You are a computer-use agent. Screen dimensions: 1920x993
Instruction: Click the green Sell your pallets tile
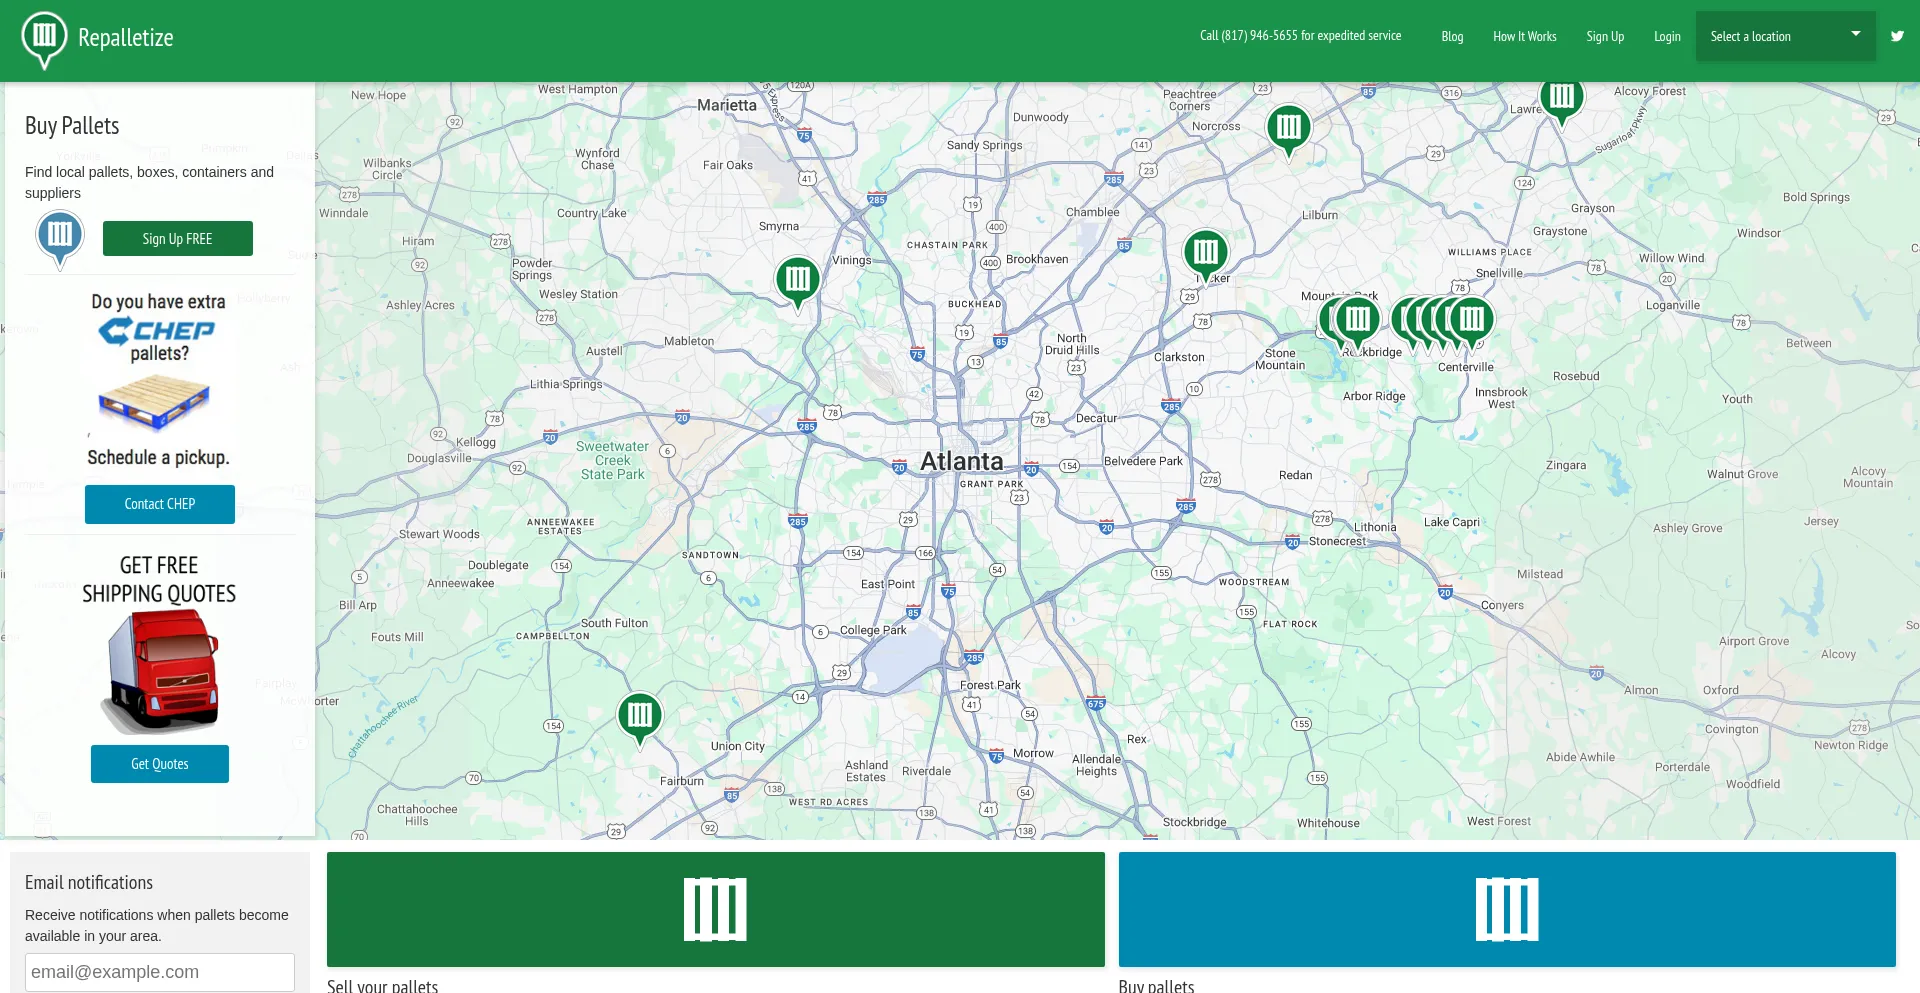(x=715, y=909)
